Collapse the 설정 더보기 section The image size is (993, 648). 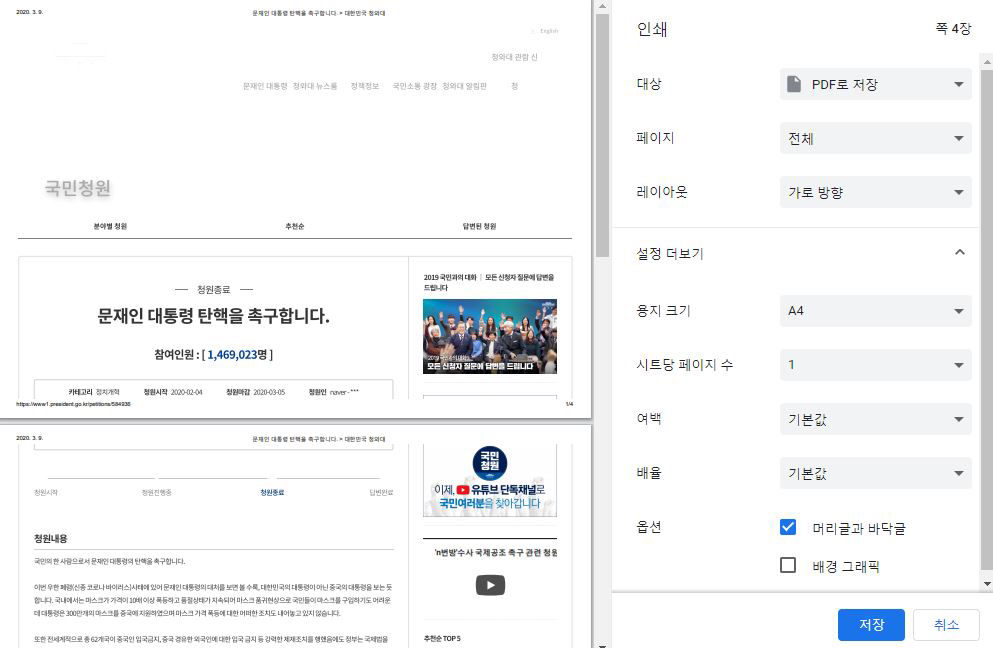coord(959,253)
